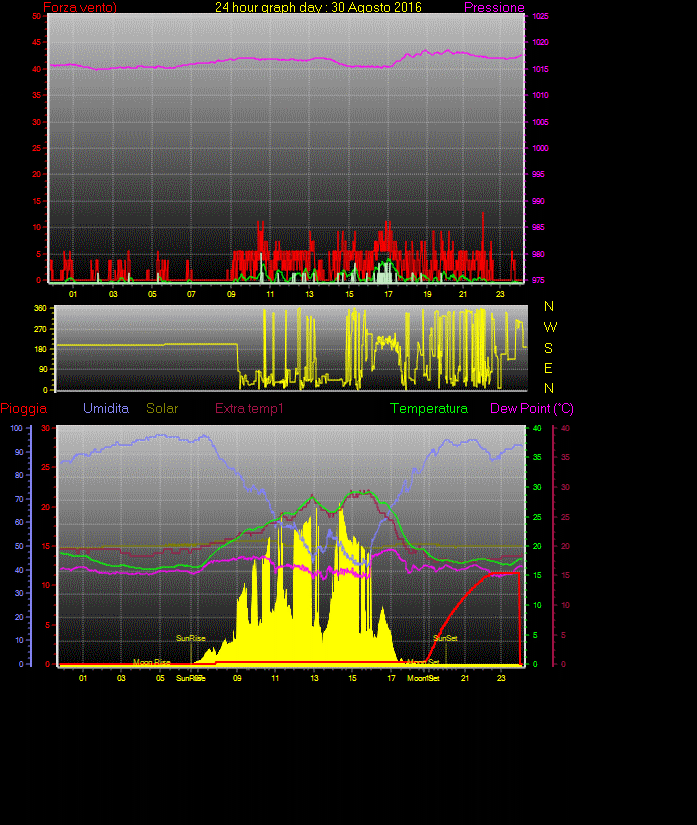Select the "Pioggia" rain legend label

tap(24, 409)
